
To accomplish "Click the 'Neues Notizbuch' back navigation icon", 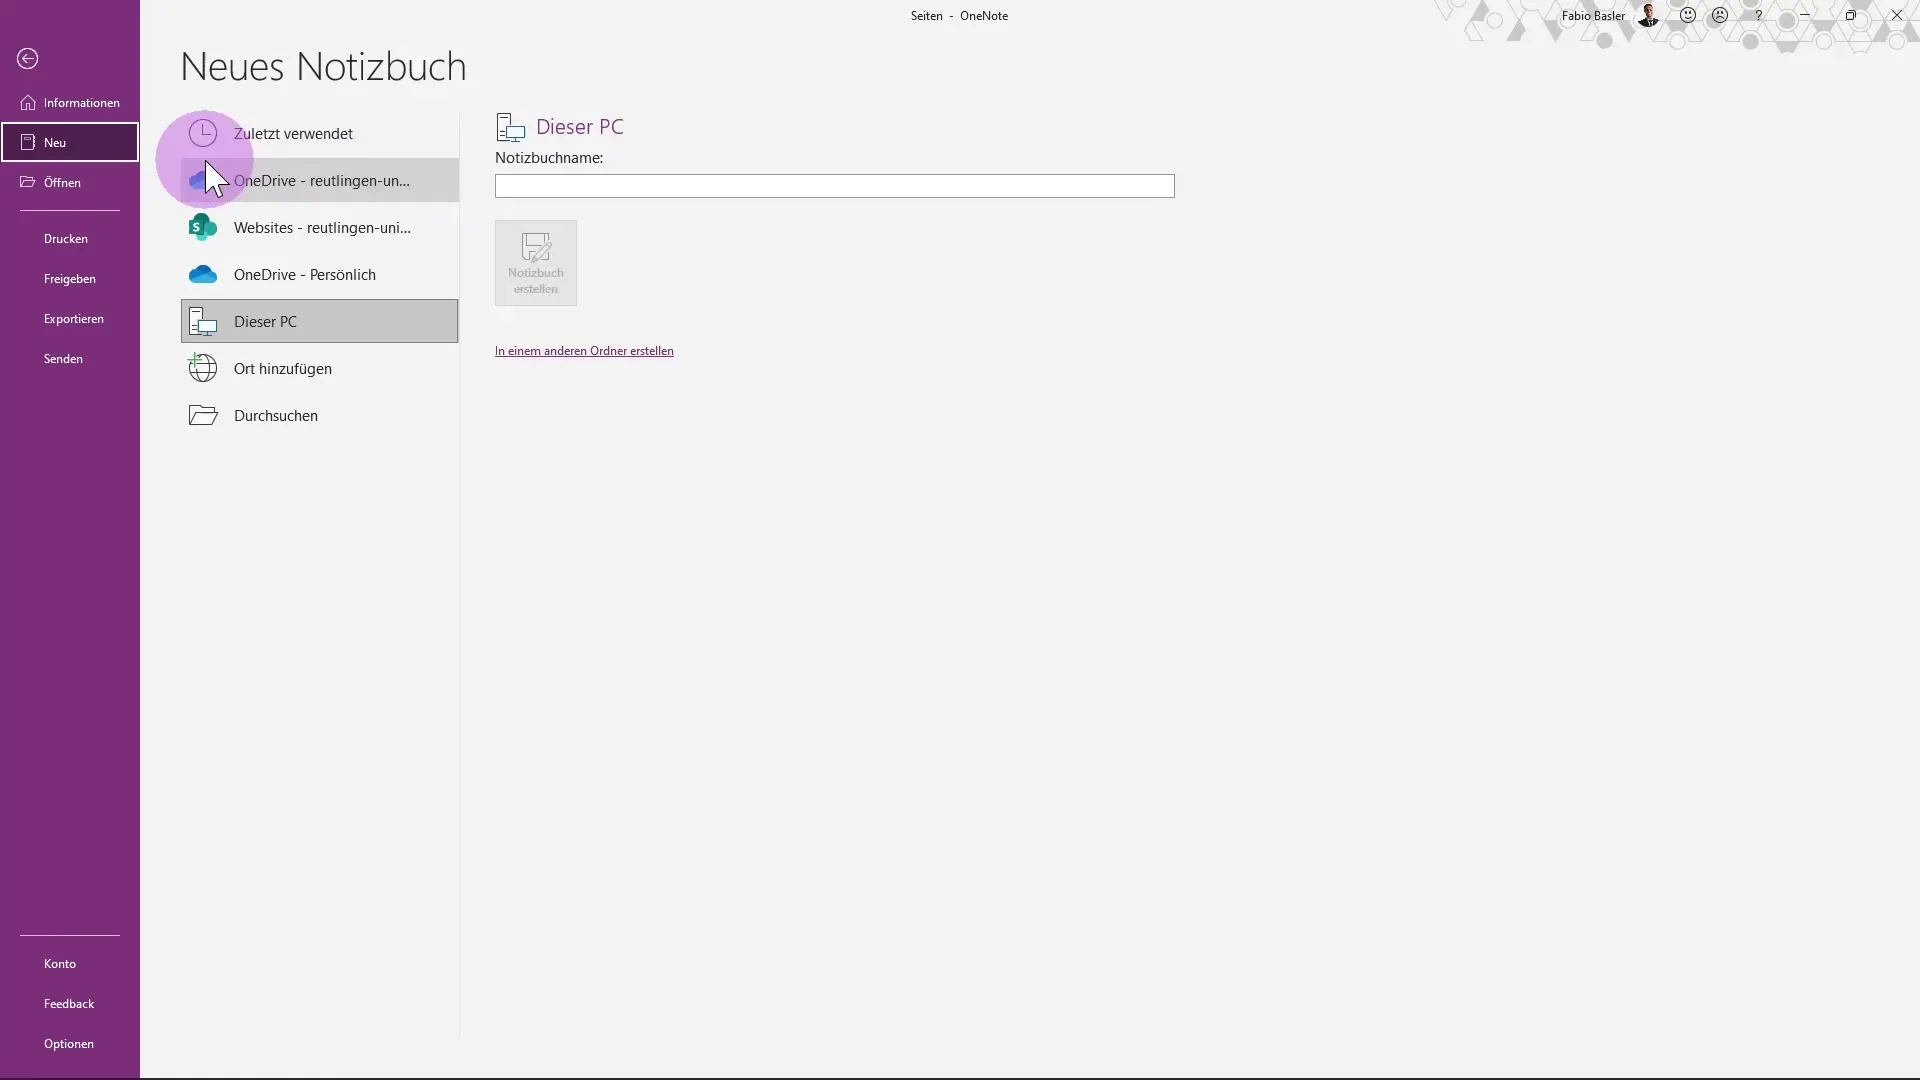I will [26, 58].
